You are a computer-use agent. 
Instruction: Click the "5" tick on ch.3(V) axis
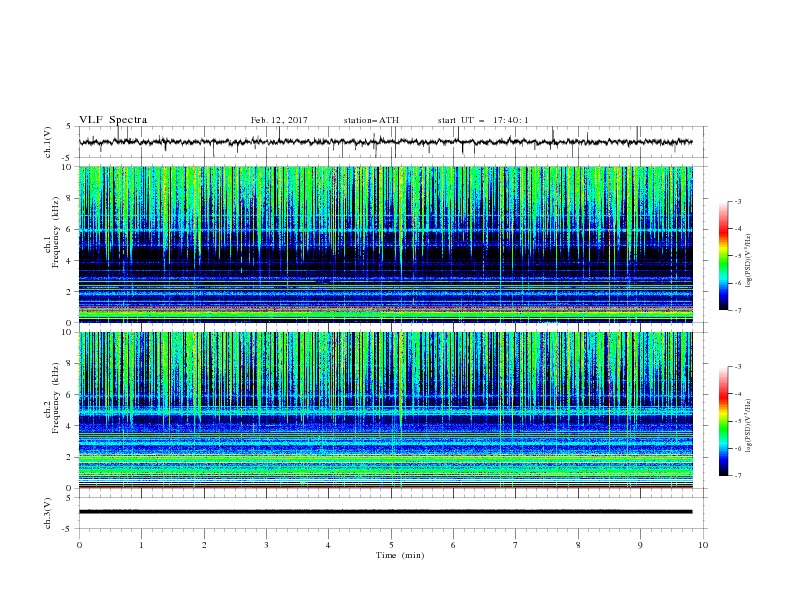pos(69,498)
